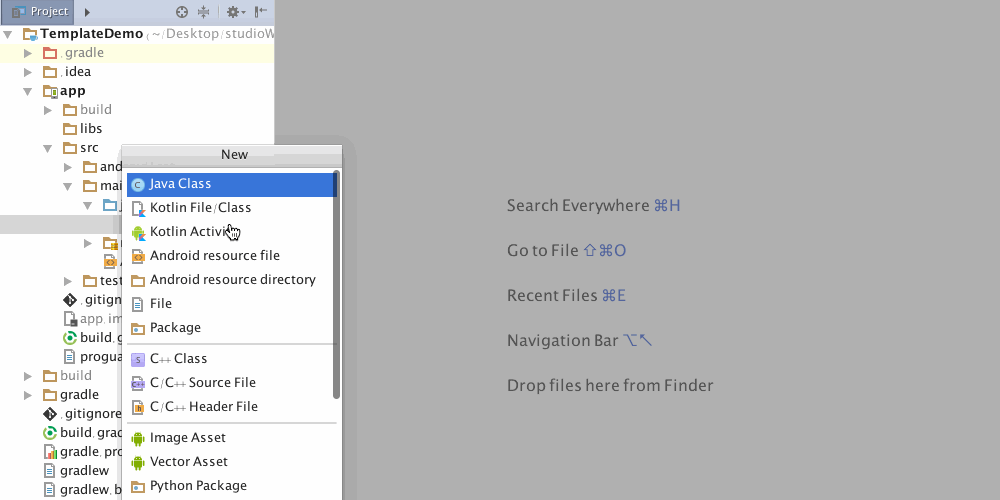Collapse the src folder
1000x500 pixels.
47,149
